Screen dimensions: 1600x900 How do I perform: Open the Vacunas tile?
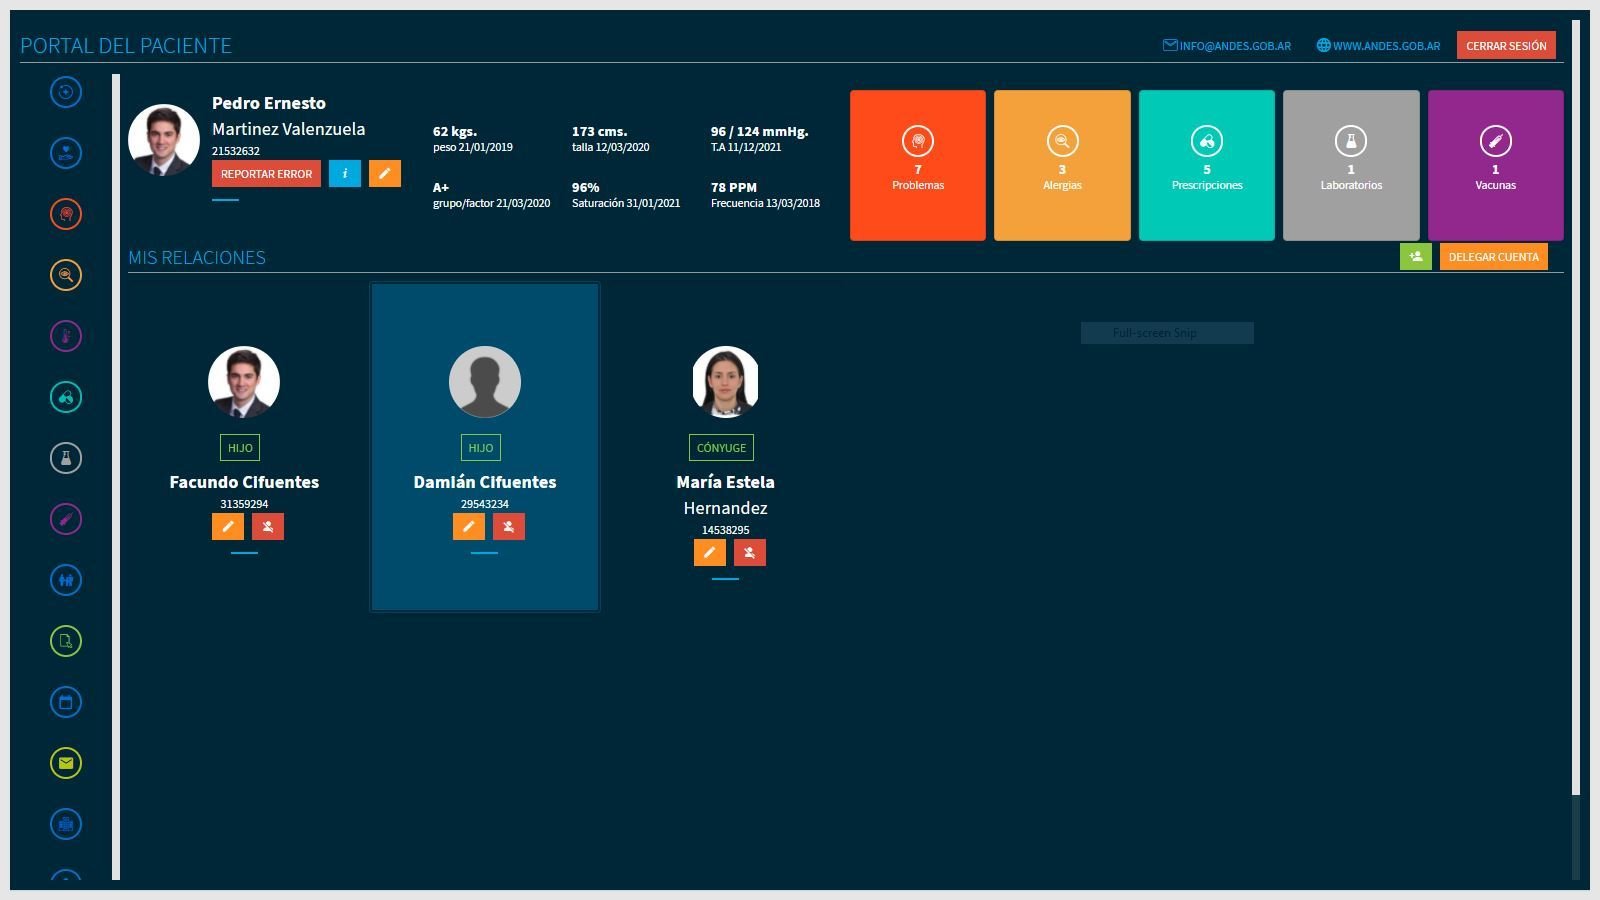point(1496,166)
